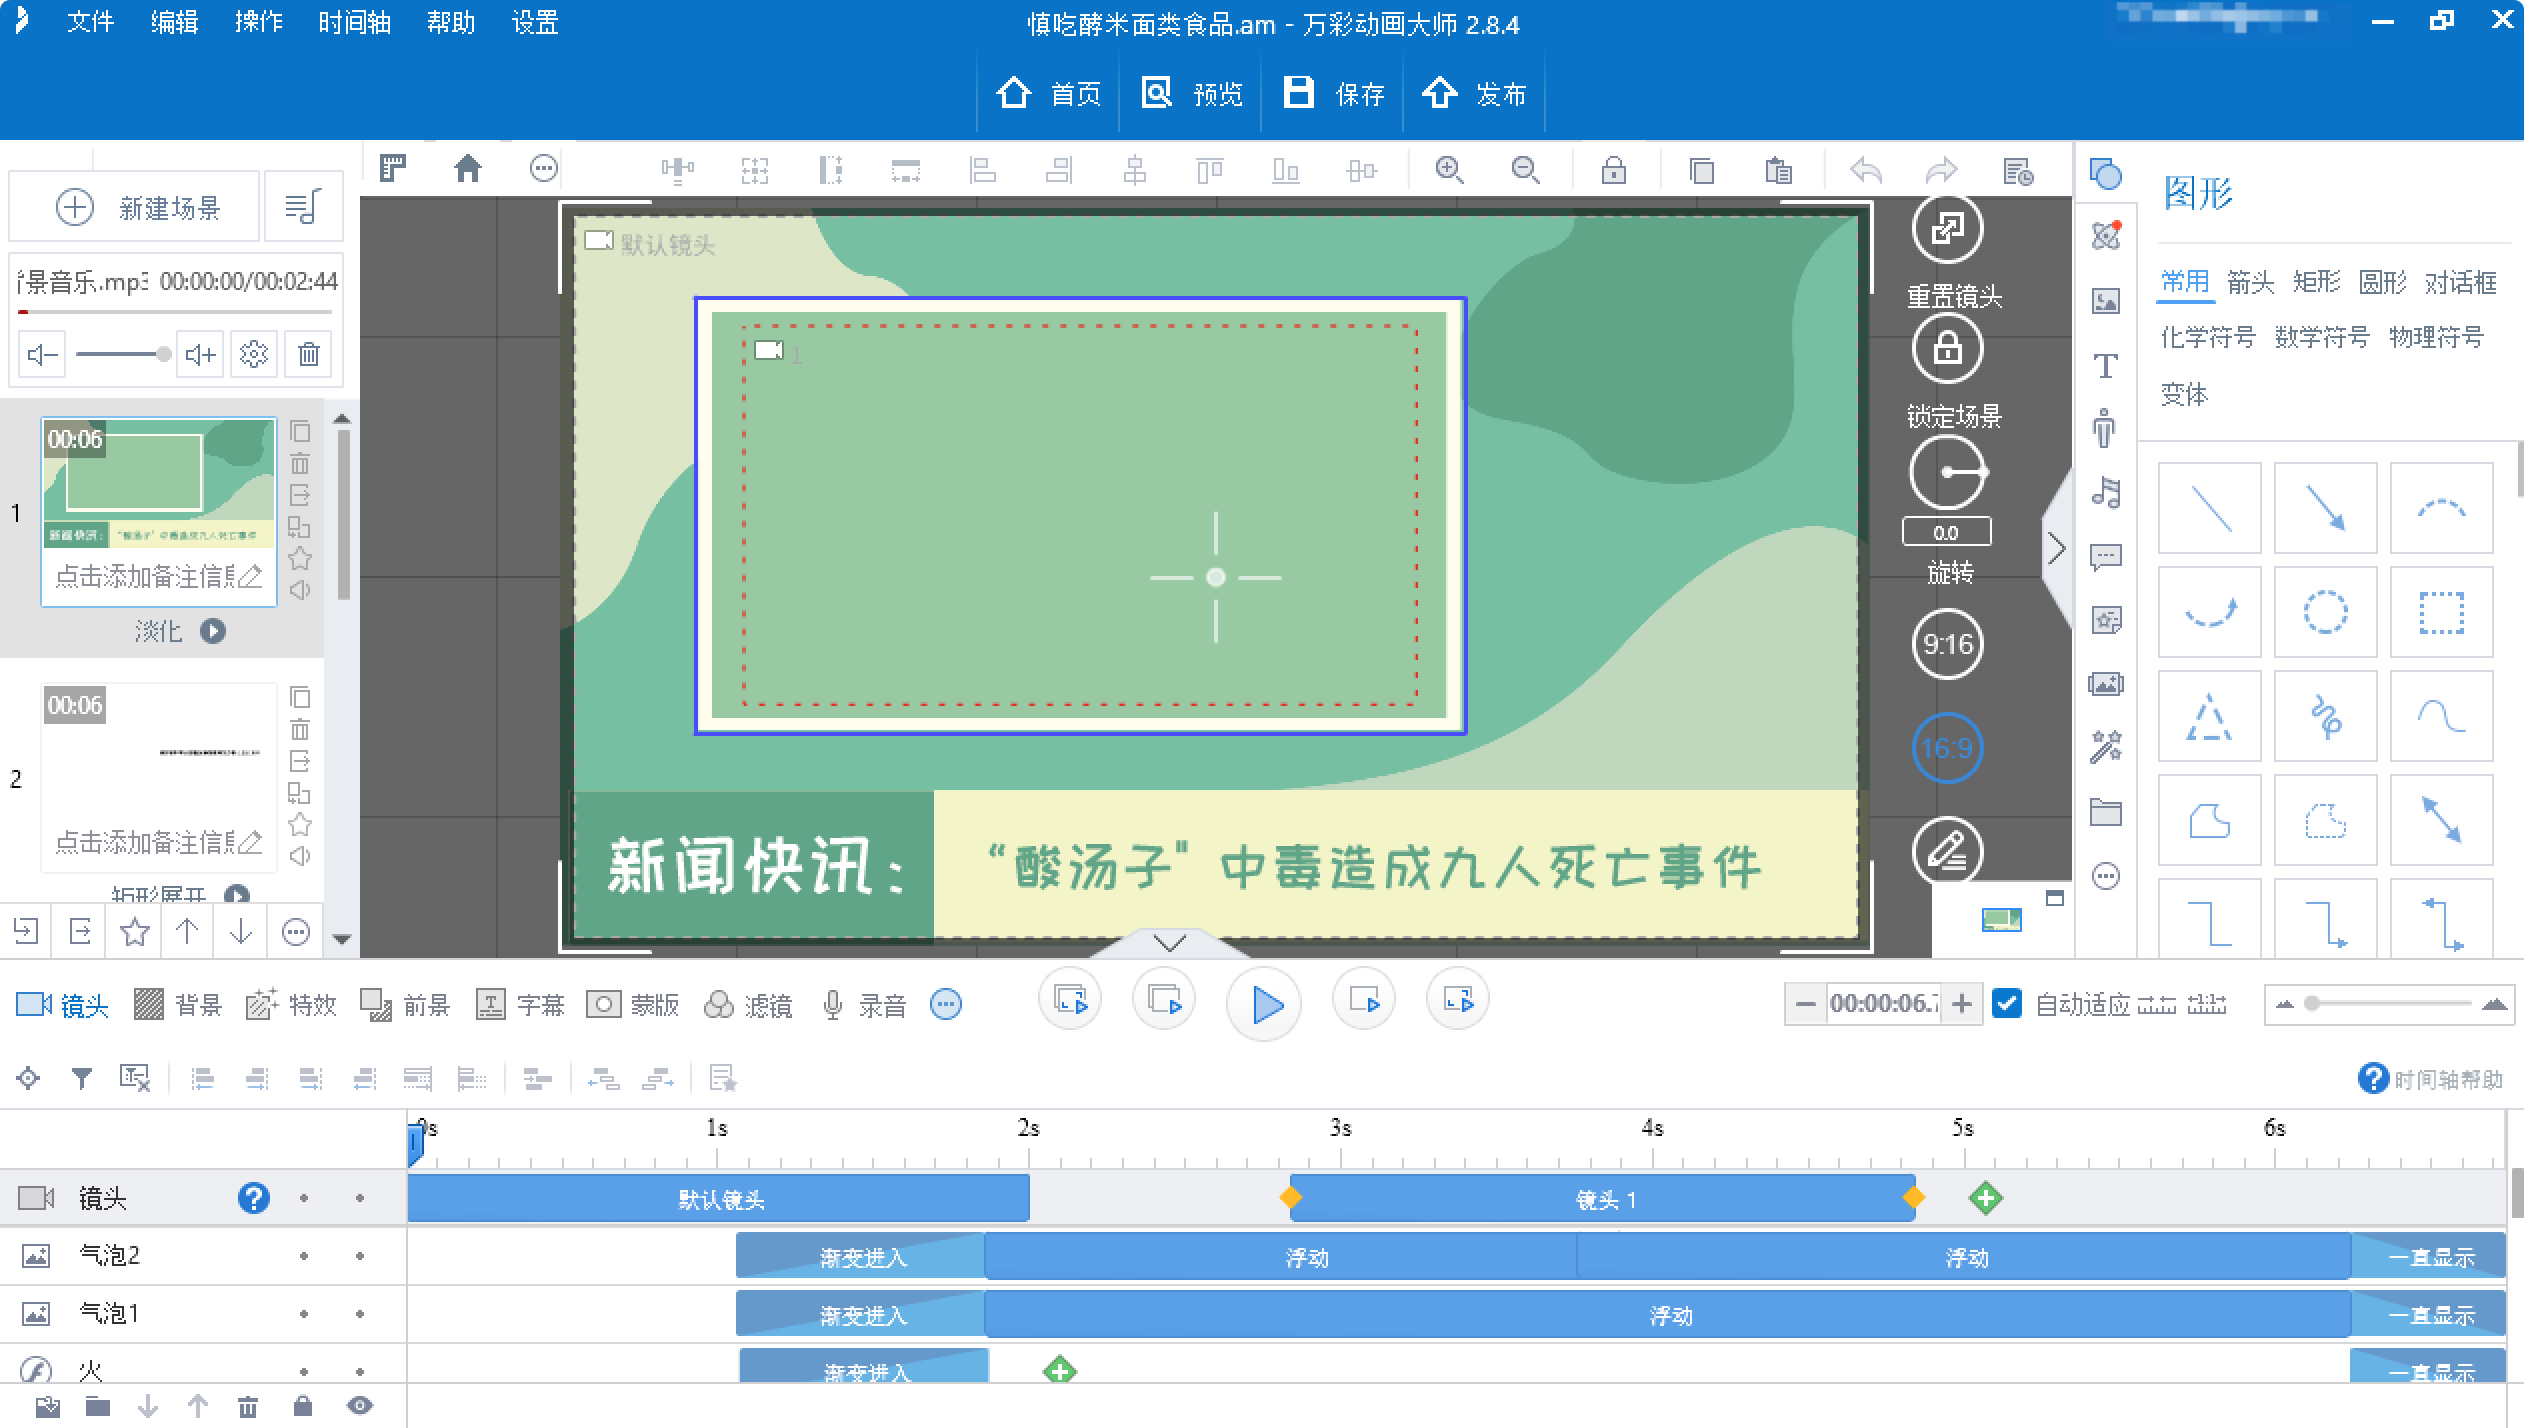Click the lock icon in canvas toolbar
2524x1428 pixels.
[1613, 170]
